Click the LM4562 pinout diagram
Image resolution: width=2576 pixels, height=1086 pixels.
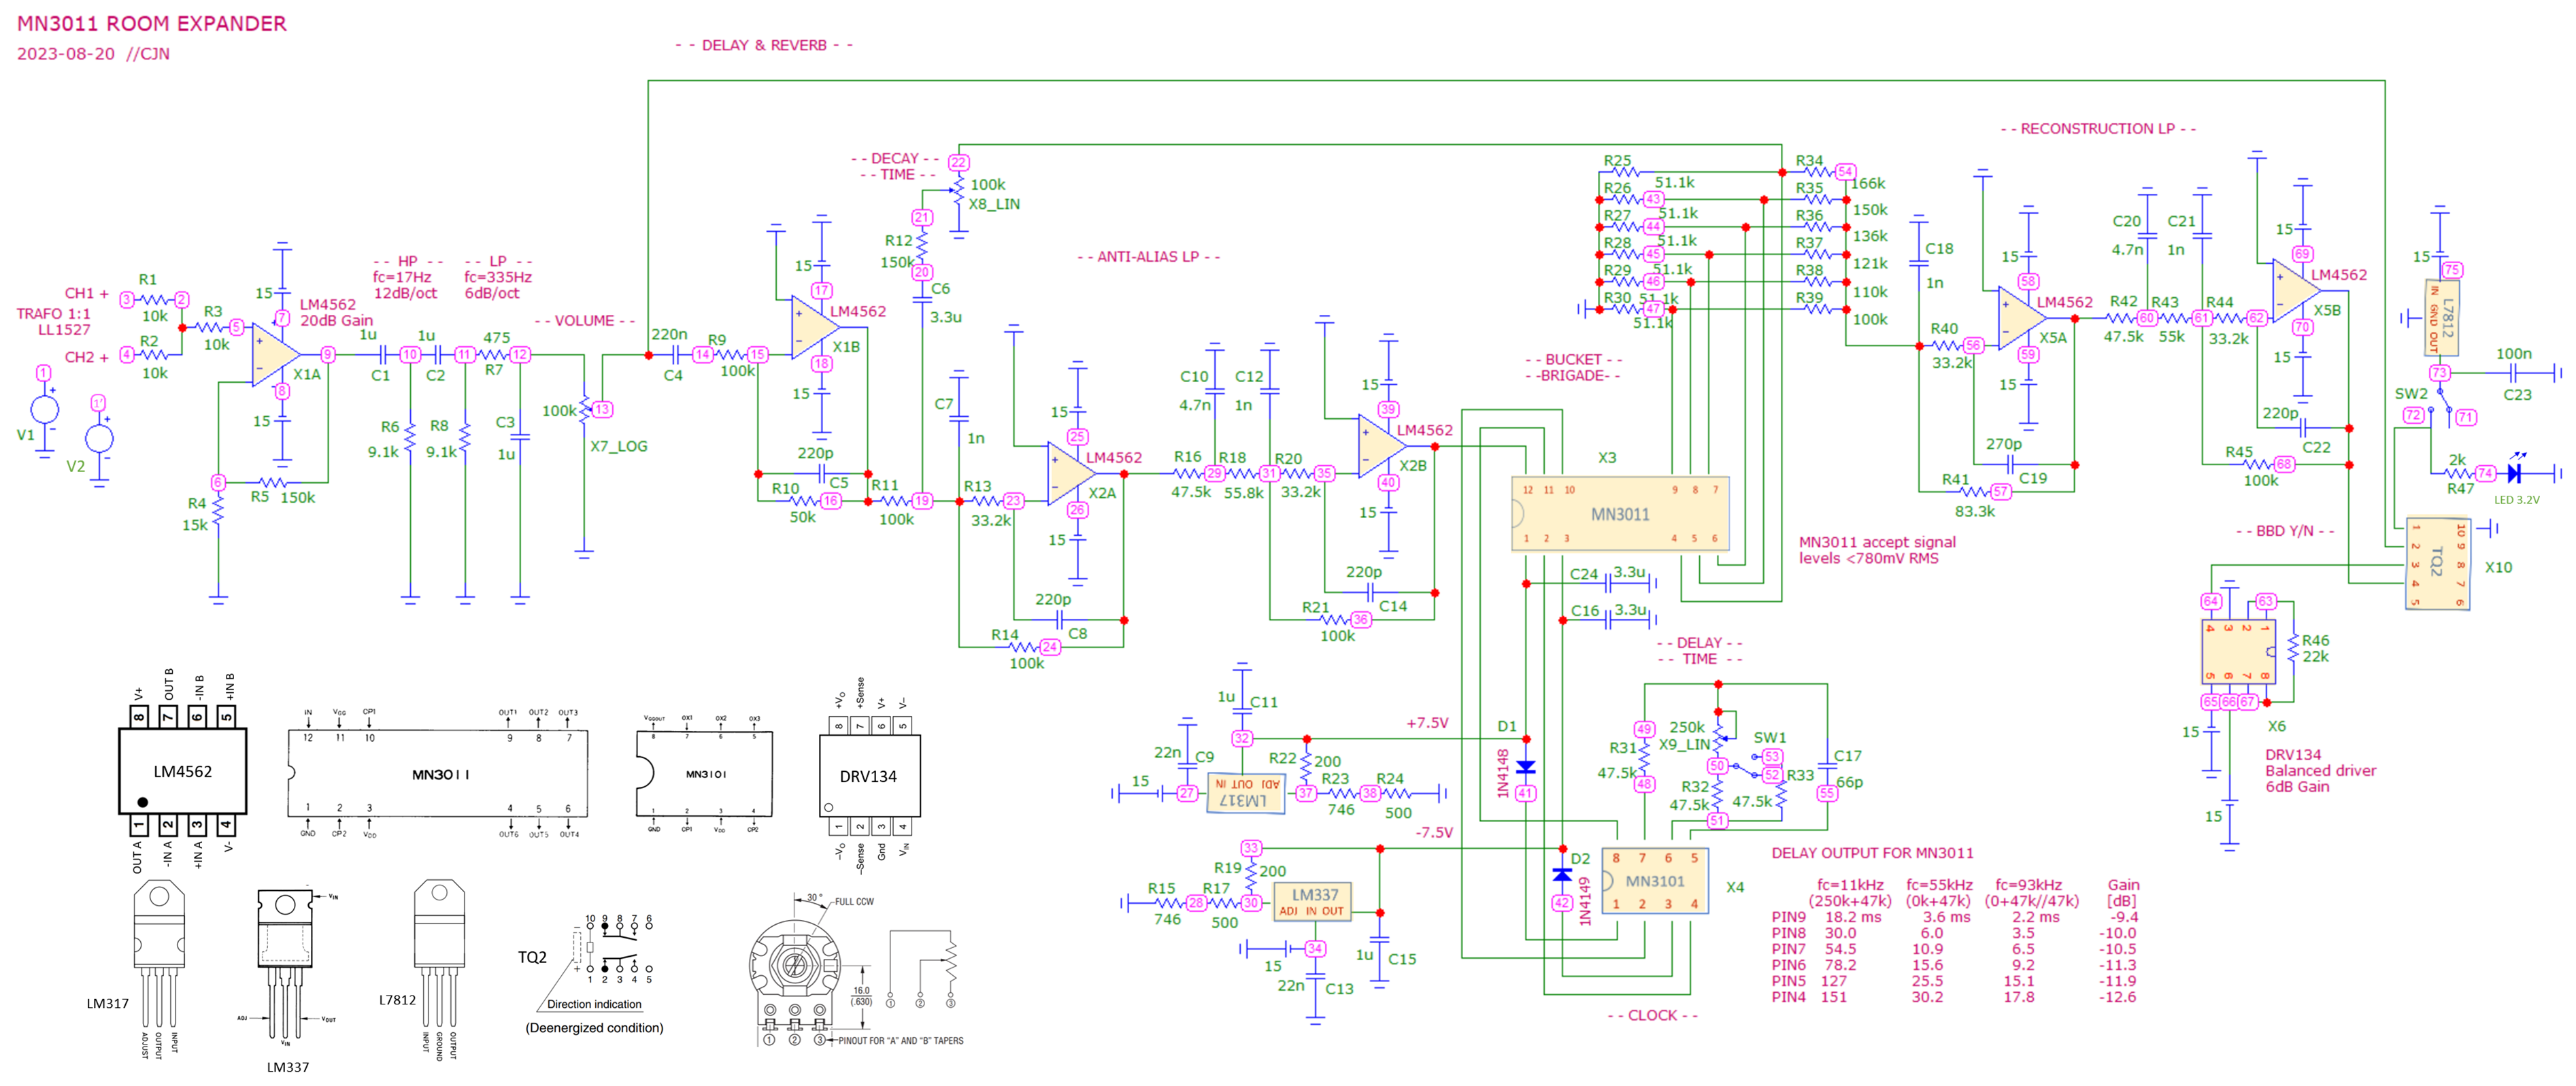click(182, 771)
